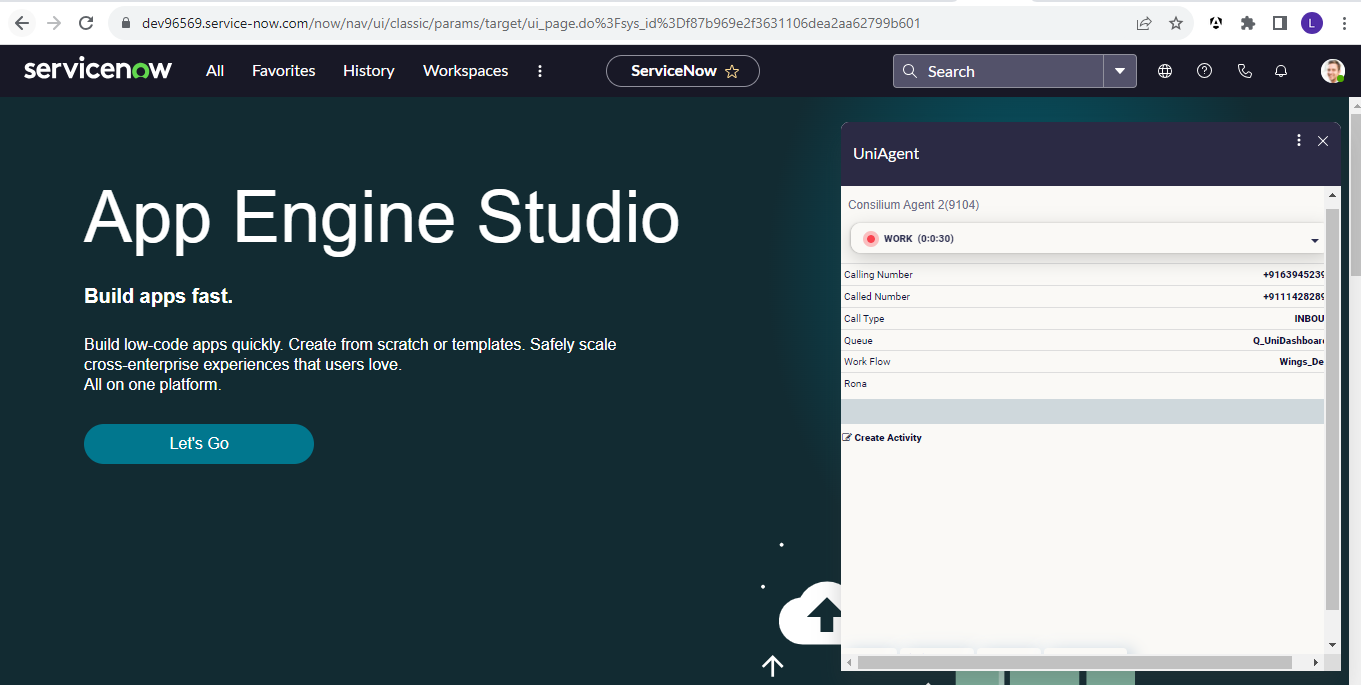Screen dimensions: 1361x685
Task: Click the UniAgent scroll right arrow
Action: 1314,662
